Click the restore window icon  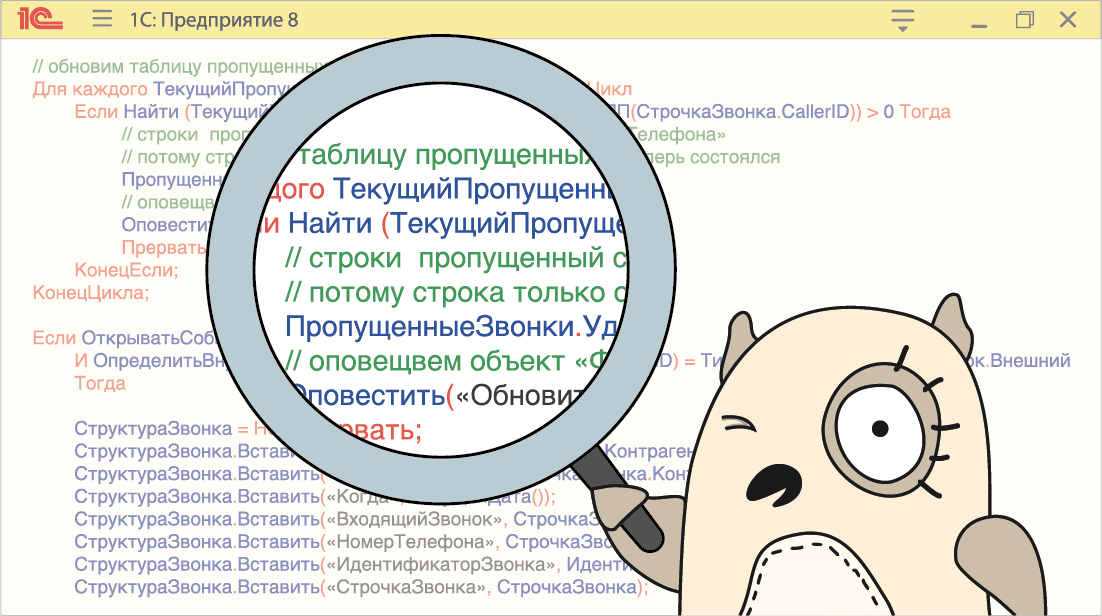pos(1022,18)
